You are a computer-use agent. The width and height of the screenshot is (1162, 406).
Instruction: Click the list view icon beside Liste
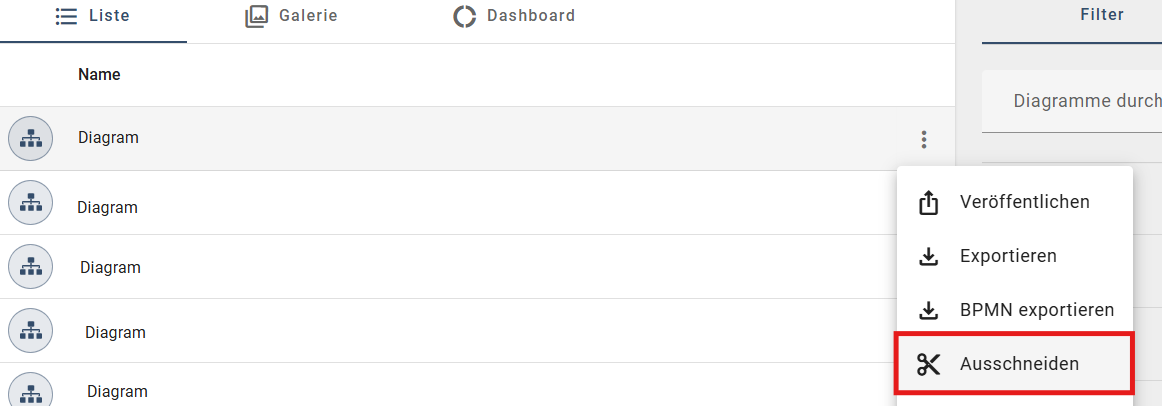pos(67,16)
